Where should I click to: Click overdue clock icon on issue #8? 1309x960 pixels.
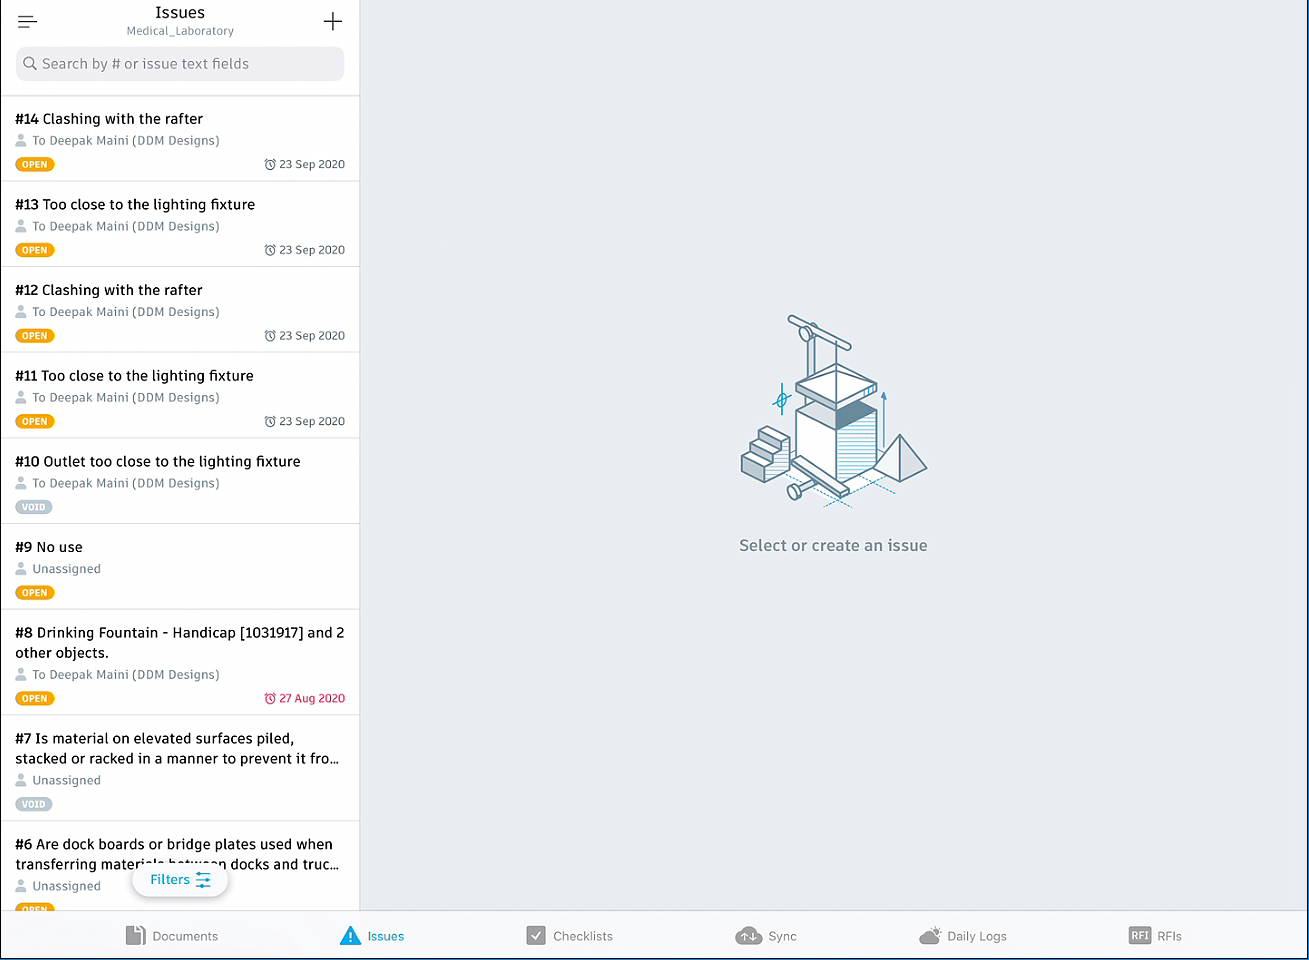(270, 698)
